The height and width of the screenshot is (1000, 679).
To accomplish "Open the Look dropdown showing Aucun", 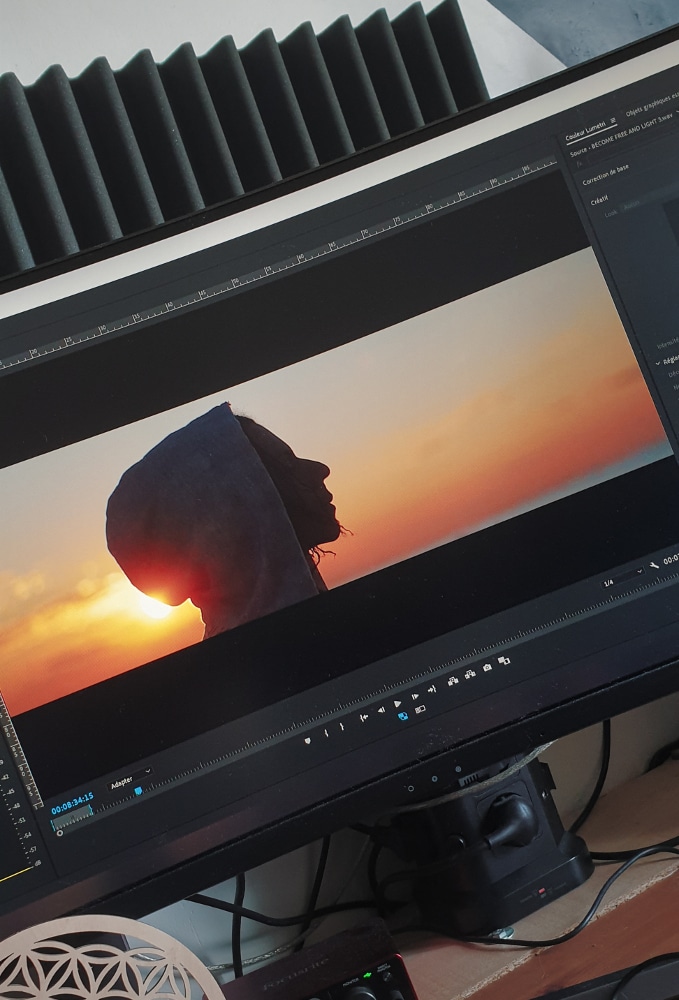I will pyautogui.click(x=631, y=205).
